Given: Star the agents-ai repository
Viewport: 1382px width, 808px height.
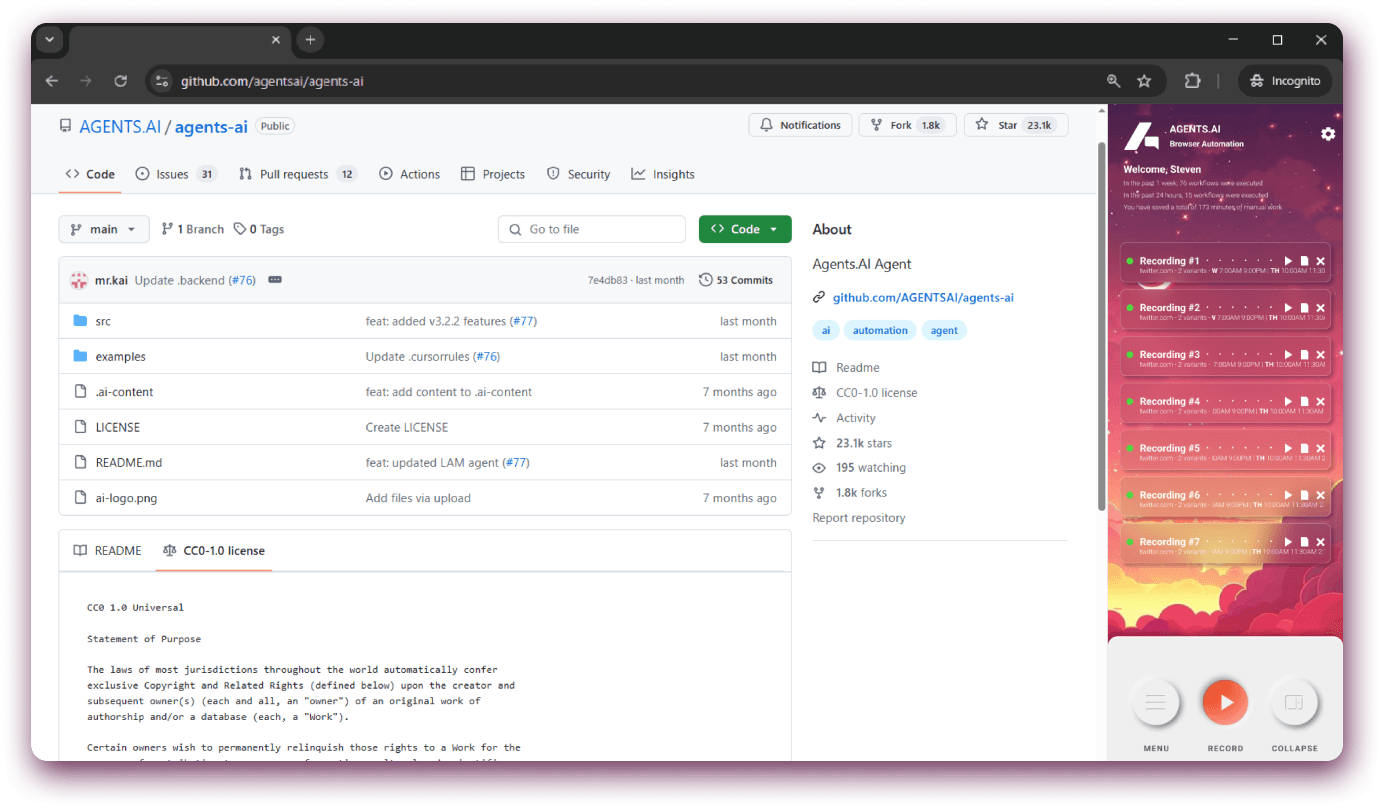Looking at the screenshot, I should [1015, 125].
